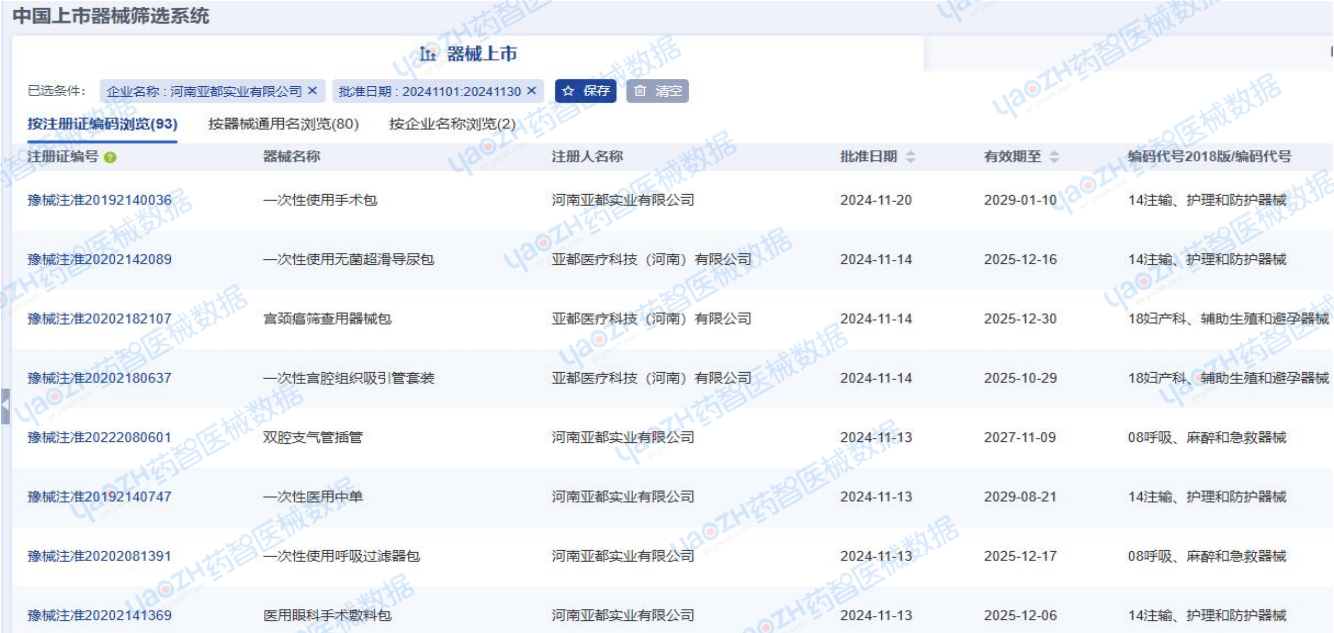Save the selected filter conditions with 保存
This screenshot has height=633, width=1334.
586,91
